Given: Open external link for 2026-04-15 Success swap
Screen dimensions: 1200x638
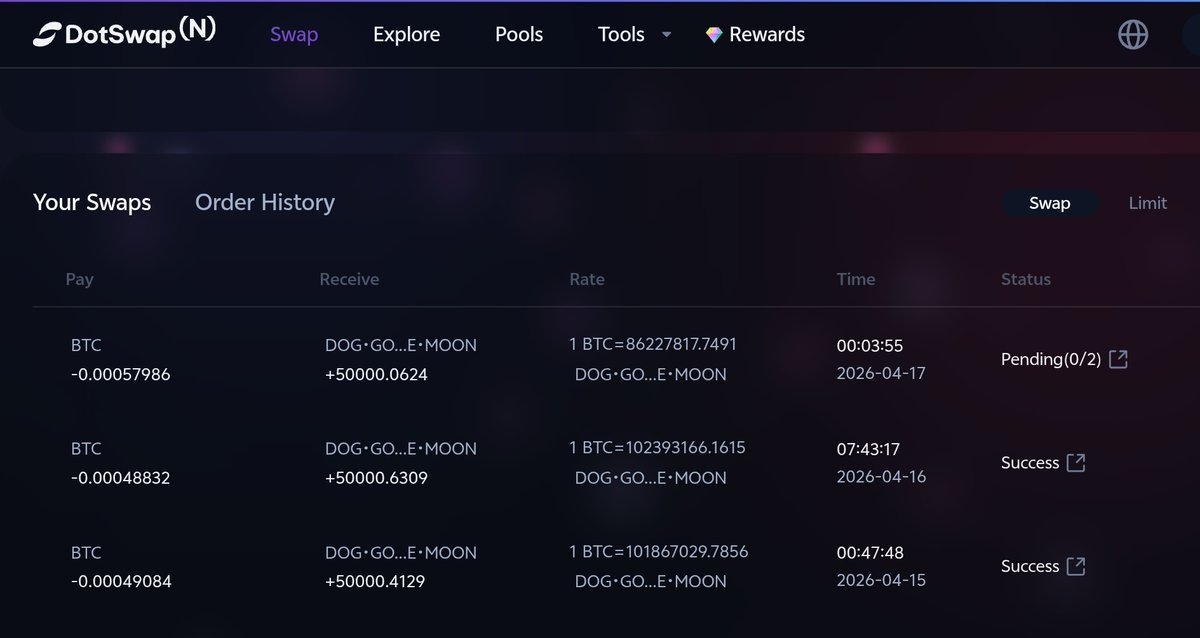Looking at the screenshot, I should (x=1076, y=566).
